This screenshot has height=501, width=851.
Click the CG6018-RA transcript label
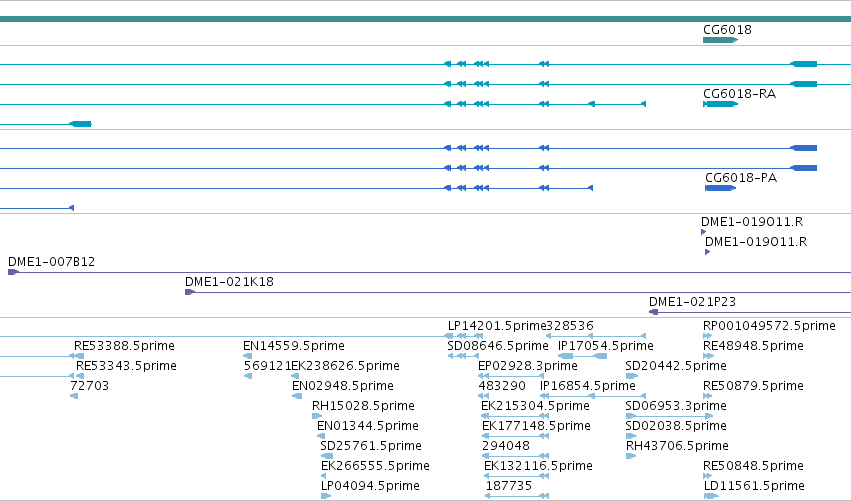pyautogui.click(x=739, y=93)
